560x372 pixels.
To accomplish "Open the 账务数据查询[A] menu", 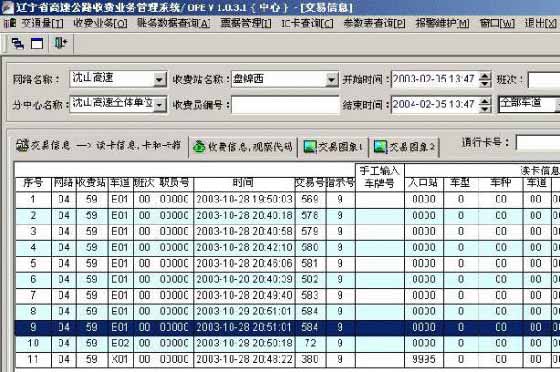I will coord(174,24).
